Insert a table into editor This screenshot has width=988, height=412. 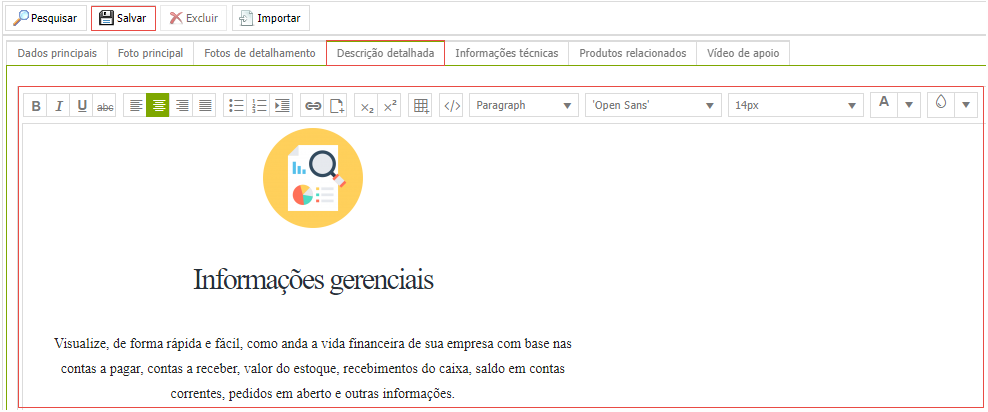point(421,106)
